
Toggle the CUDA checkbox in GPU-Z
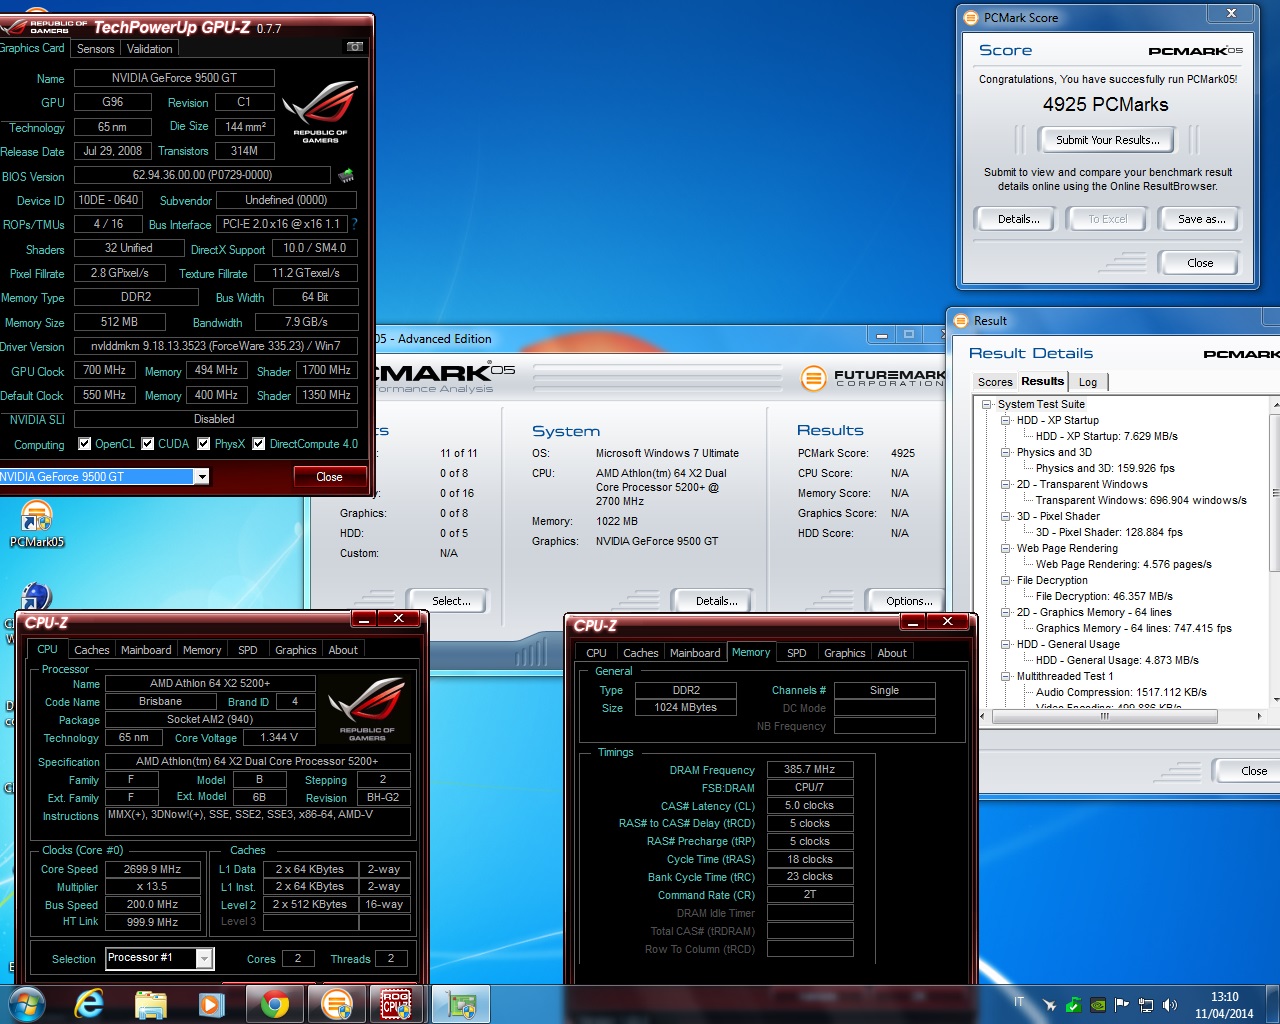click(x=148, y=444)
